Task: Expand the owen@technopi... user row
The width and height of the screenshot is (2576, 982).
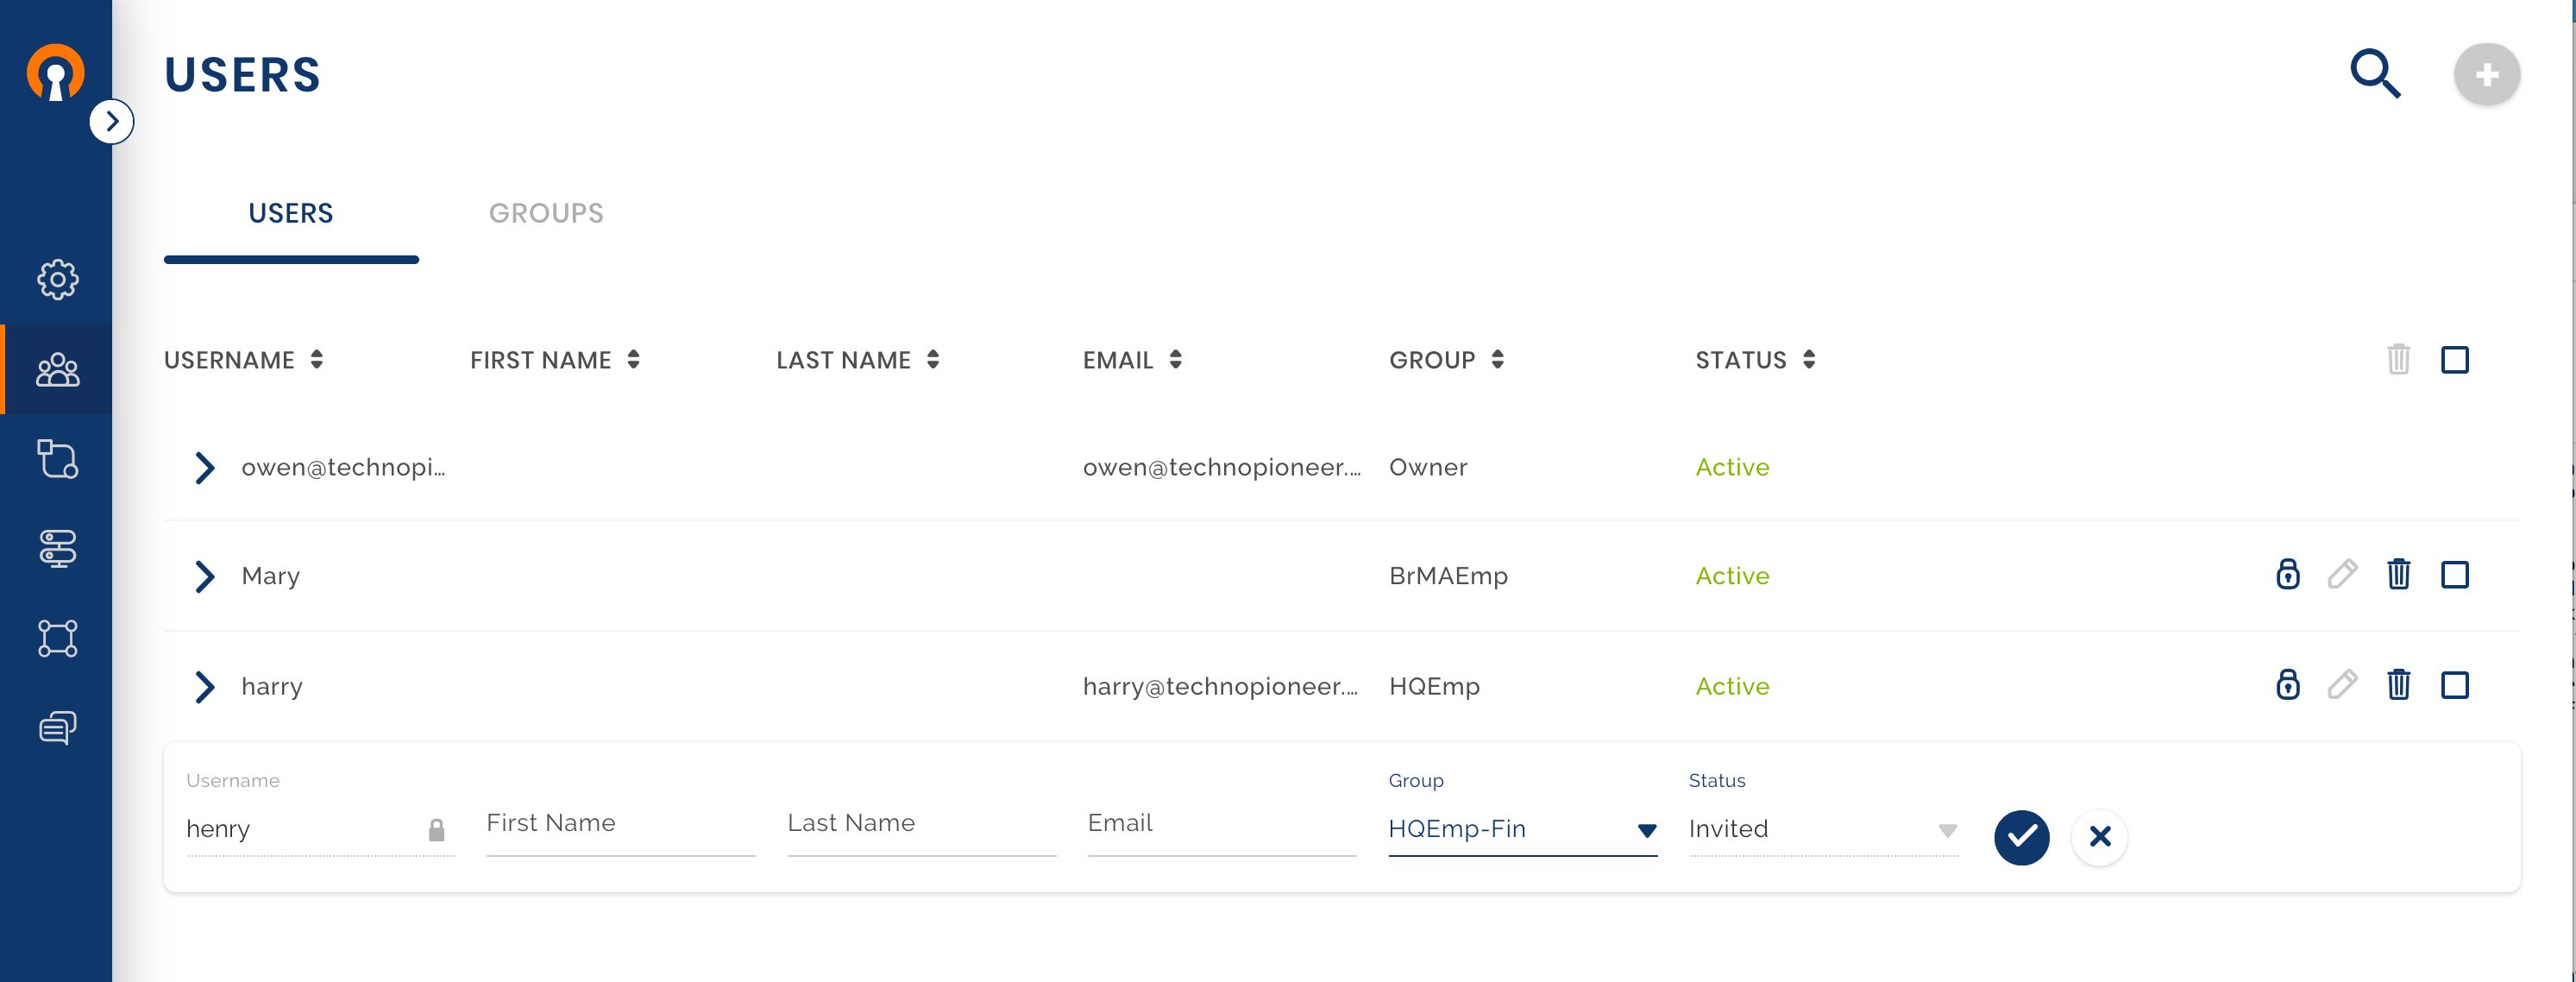Action: click(204, 466)
